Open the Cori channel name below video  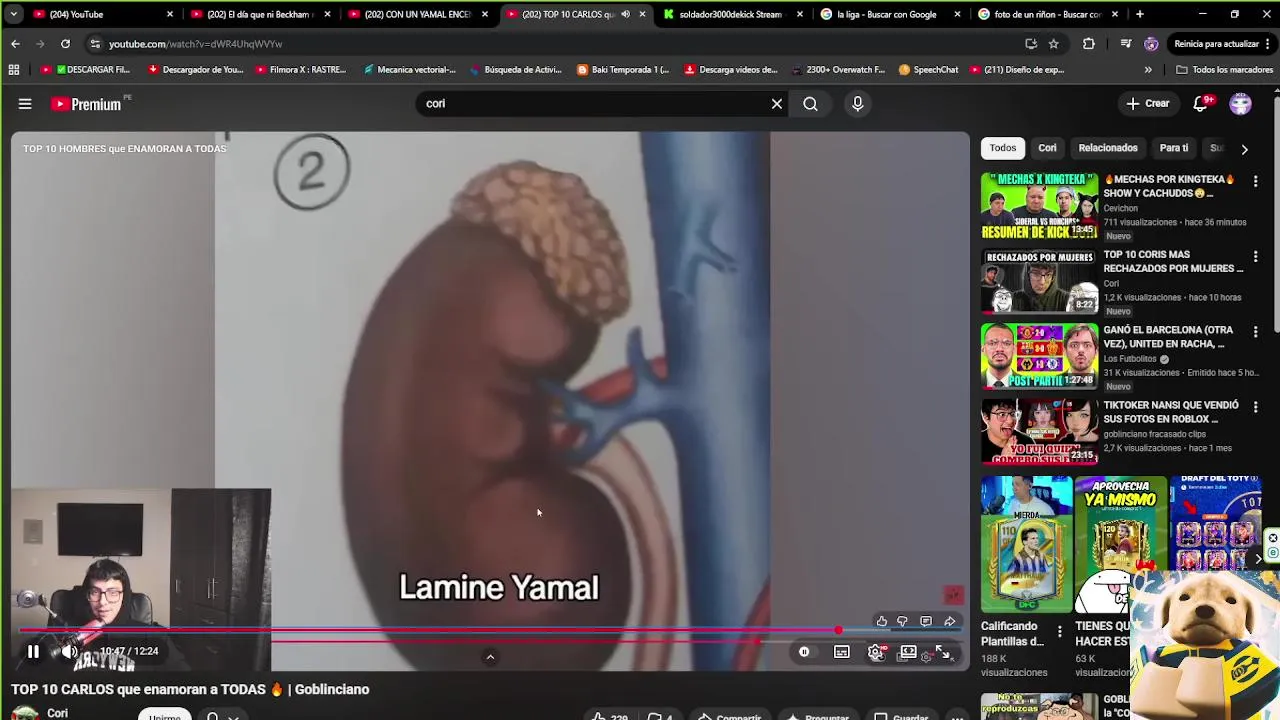click(x=58, y=713)
